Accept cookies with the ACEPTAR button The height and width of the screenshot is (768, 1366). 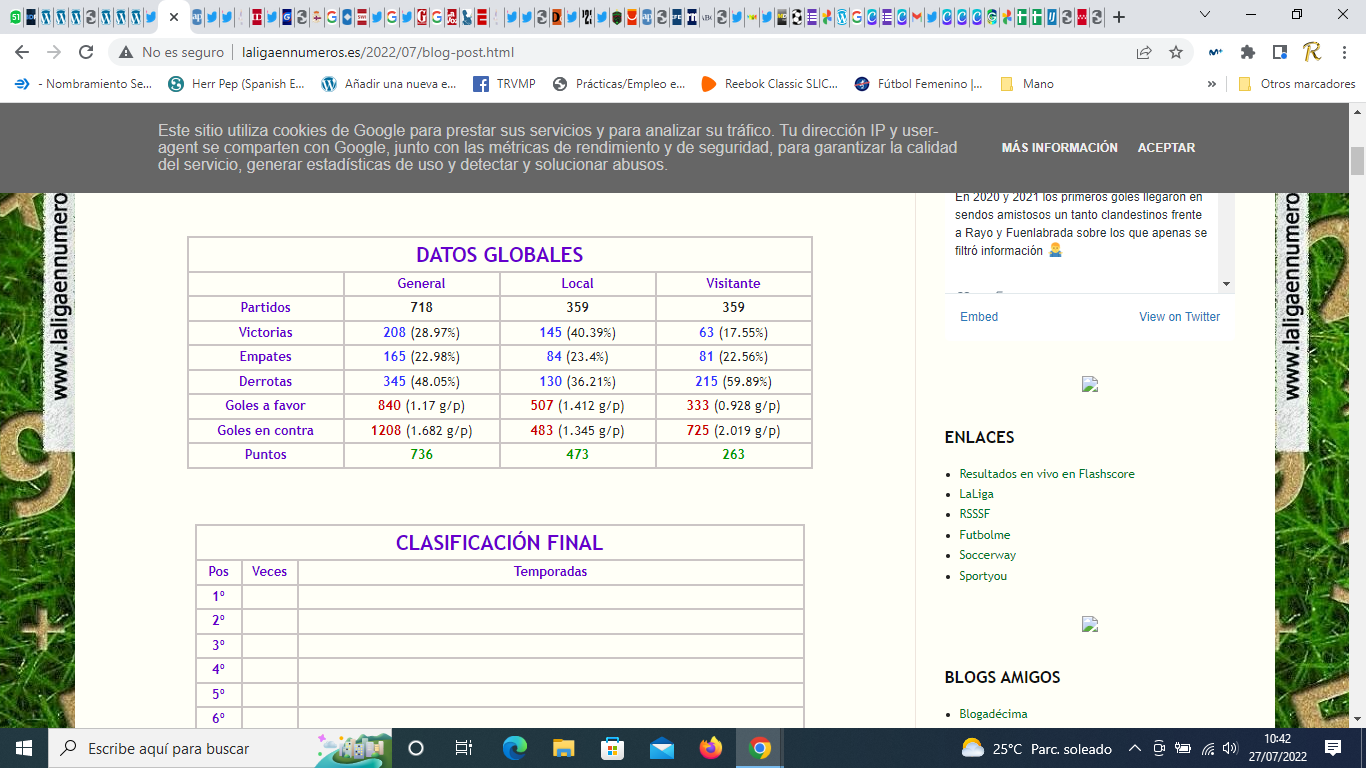1166,147
